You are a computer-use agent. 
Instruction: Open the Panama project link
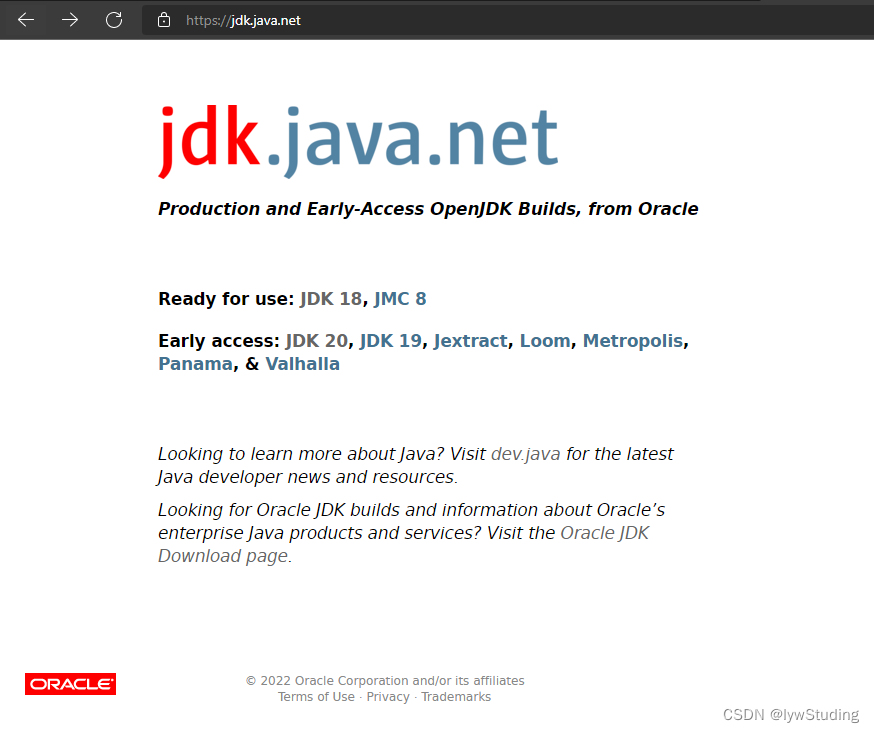point(195,364)
